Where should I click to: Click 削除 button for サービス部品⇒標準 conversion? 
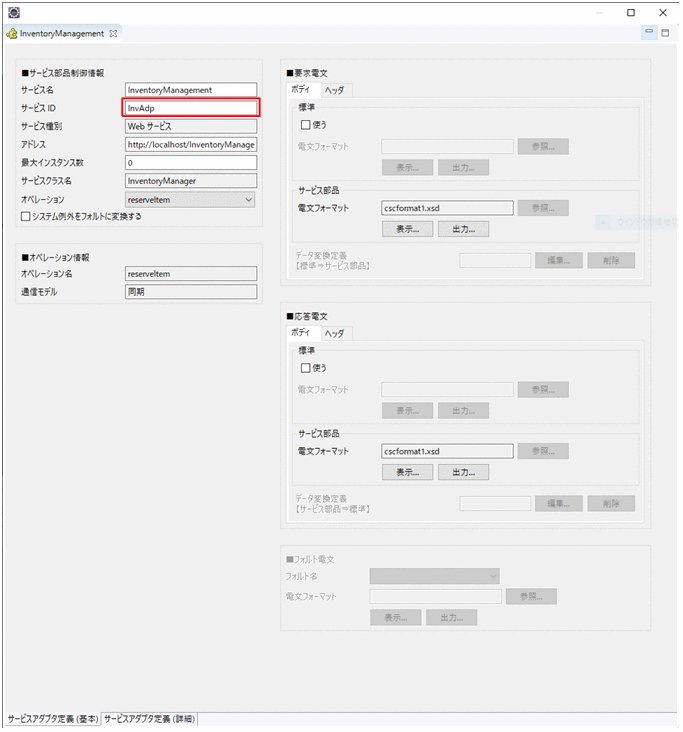(x=611, y=503)
